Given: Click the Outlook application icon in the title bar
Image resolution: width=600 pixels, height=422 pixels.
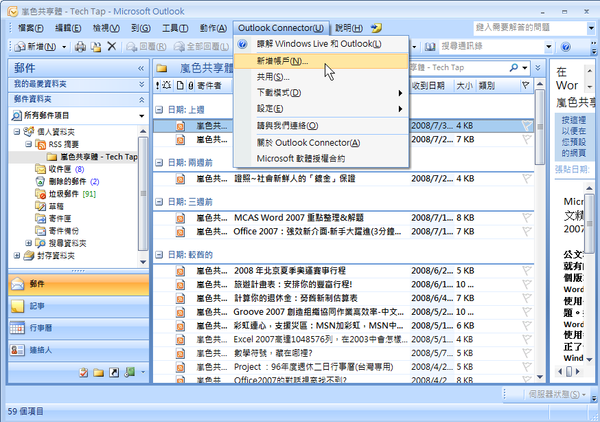Looking at the screenshot, I should [13, 11].
